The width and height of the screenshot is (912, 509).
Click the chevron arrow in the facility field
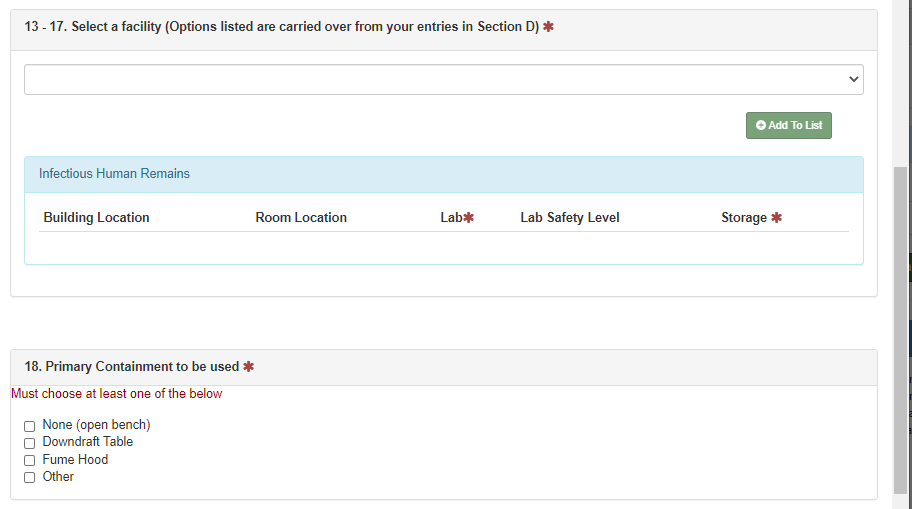(853, 79)
